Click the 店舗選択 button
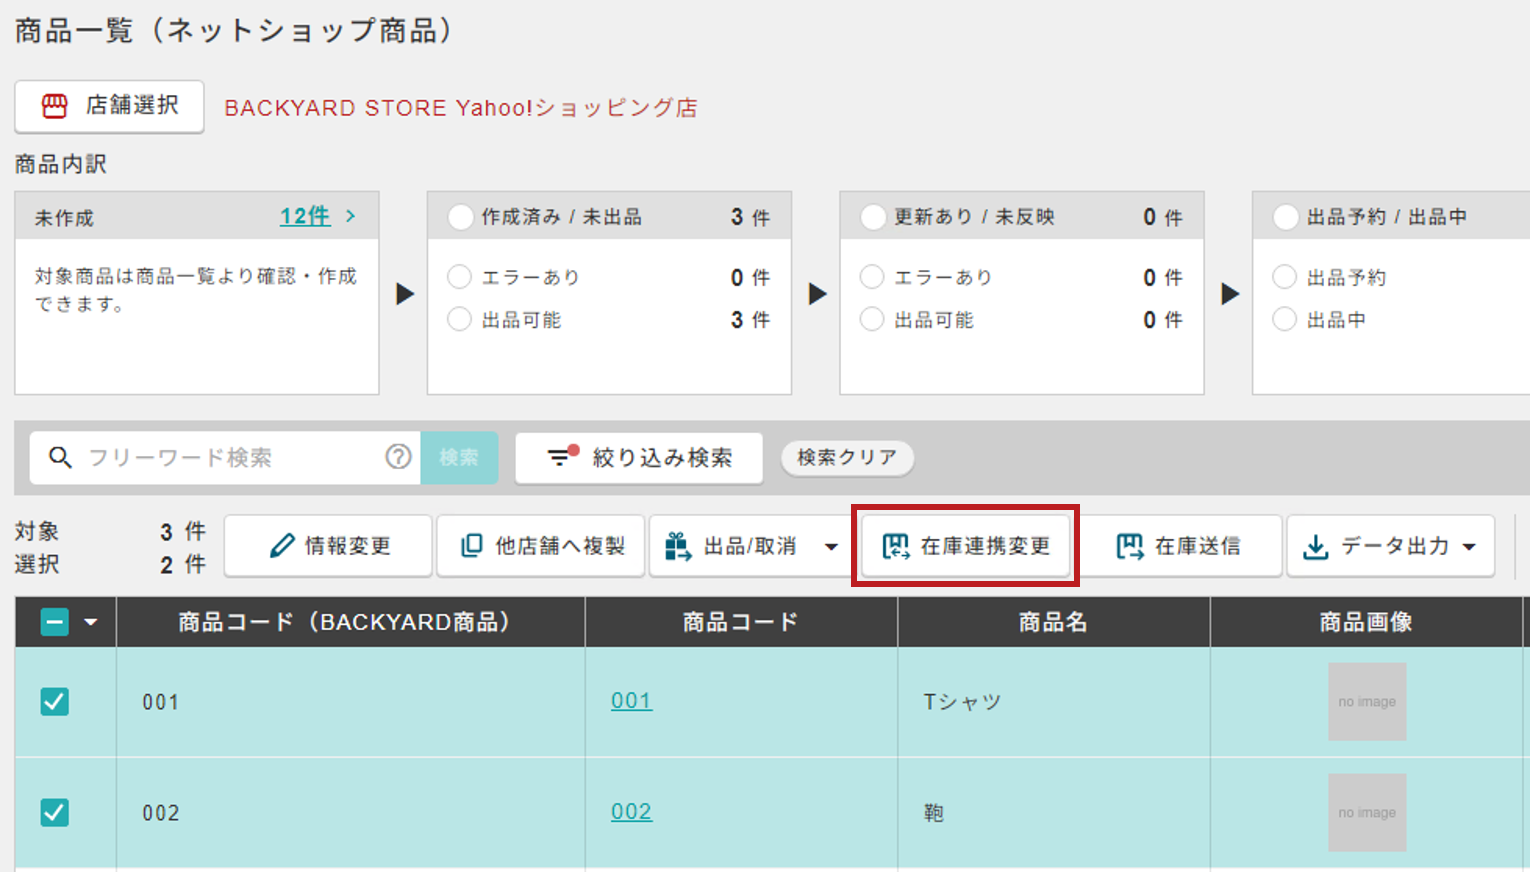This screenshot has width=1530, height=872. point(109,106)
